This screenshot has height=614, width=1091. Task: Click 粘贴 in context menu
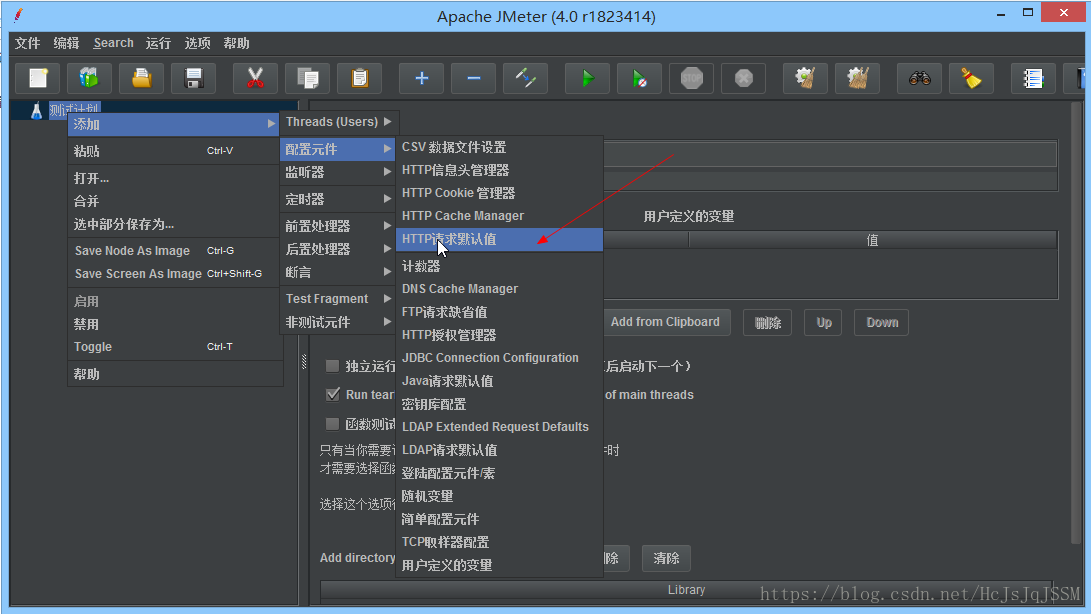(x=175, y=151)
